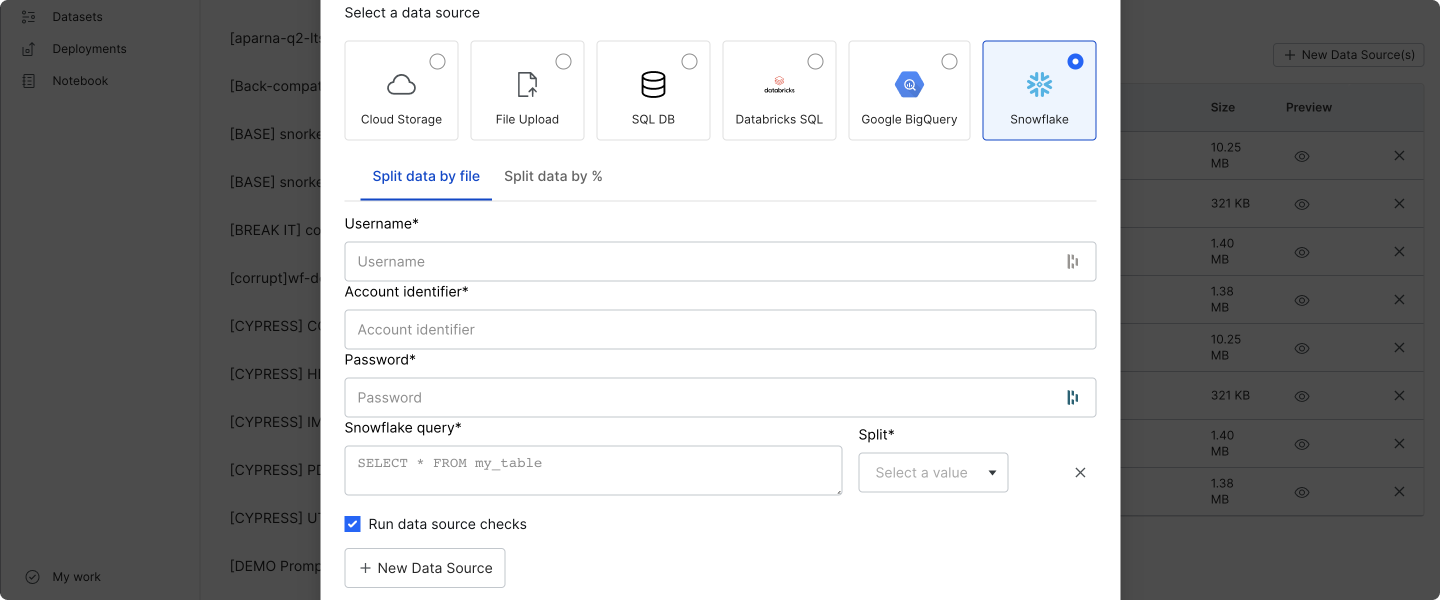Open the [DEMO Promp dataset row
The image size is (1440, 600).
point(275,566)
